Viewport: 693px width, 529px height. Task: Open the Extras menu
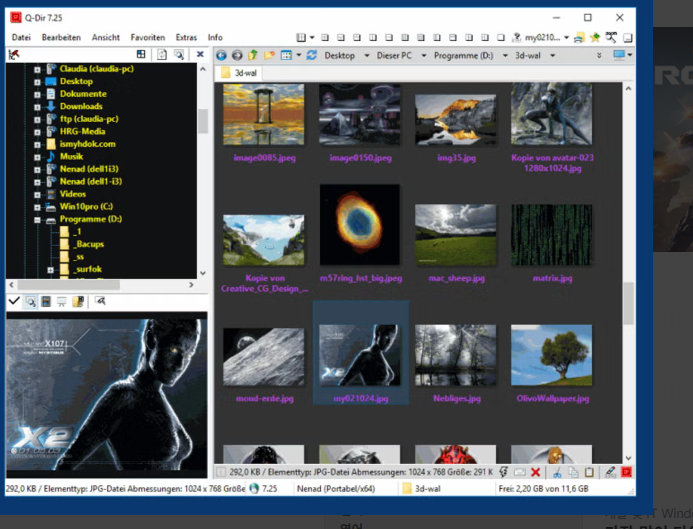(x=186, y=38)
